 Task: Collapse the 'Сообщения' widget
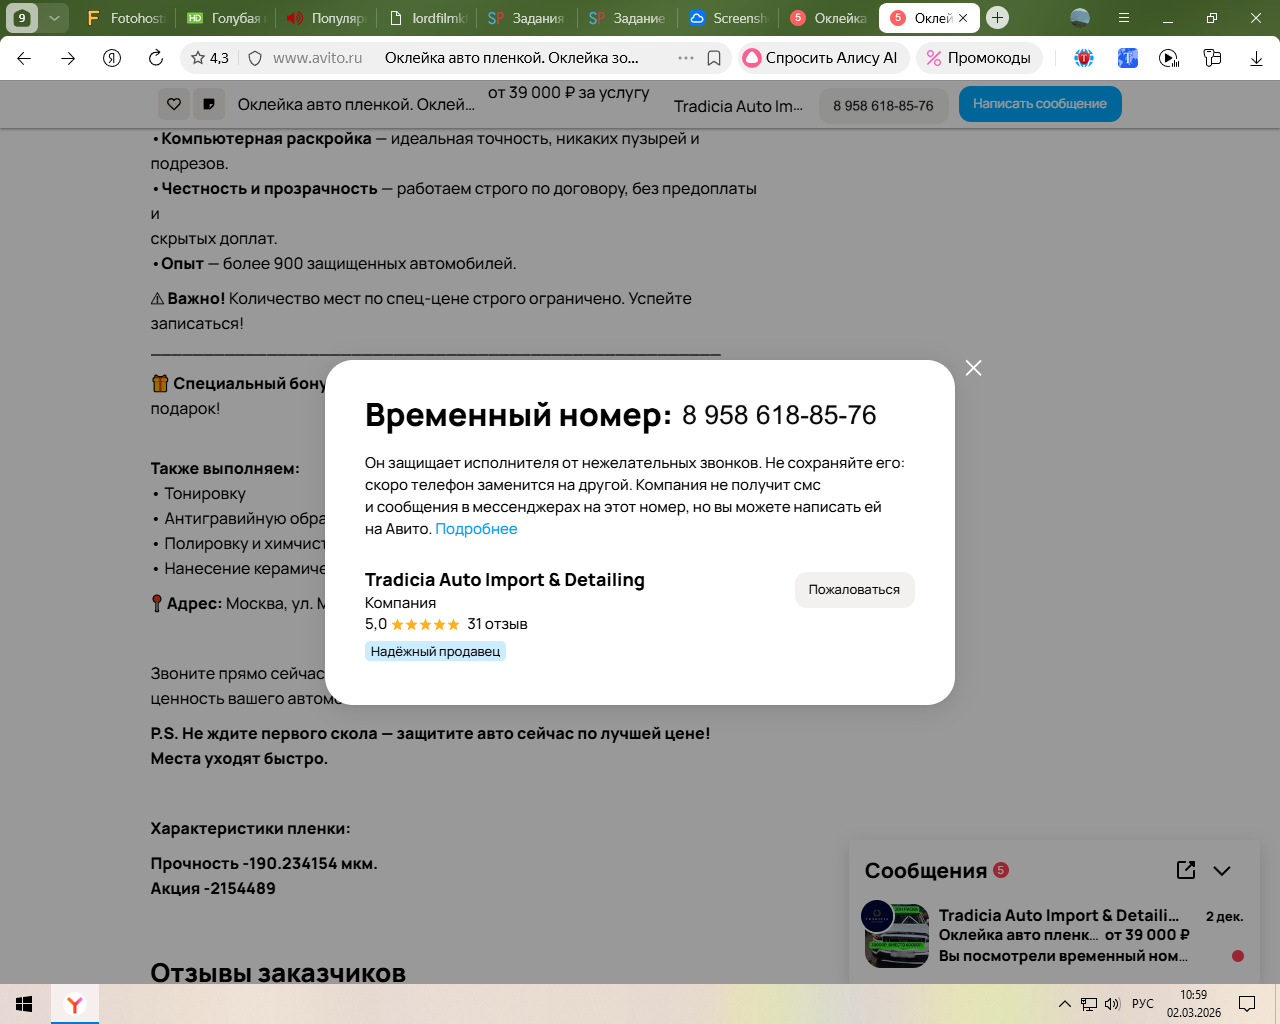pos(1222,870)
